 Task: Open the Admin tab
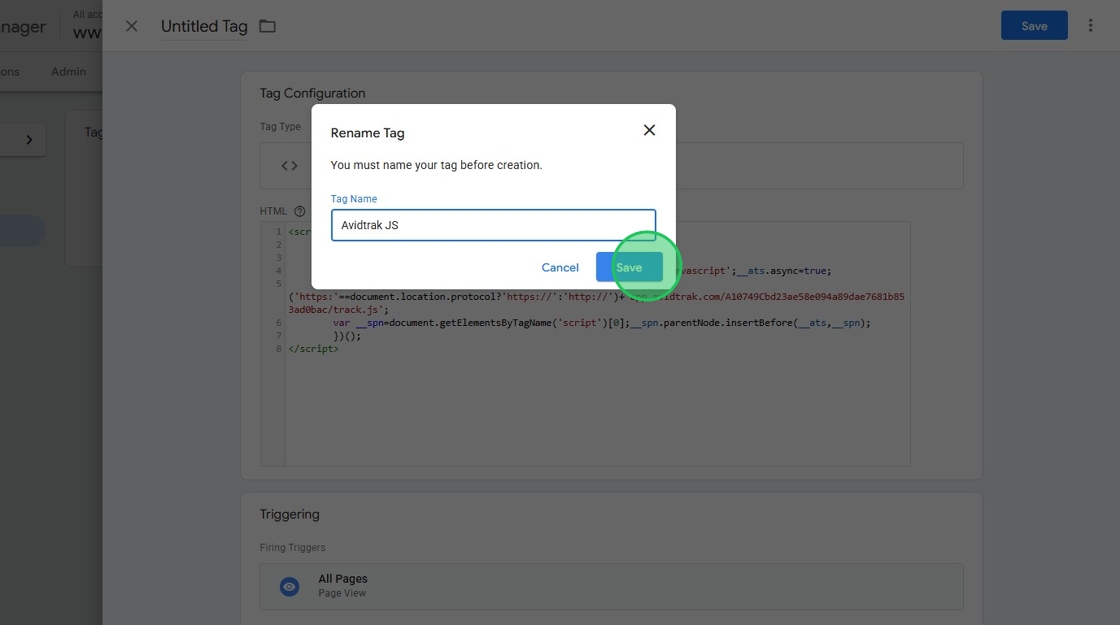pyautogui.click(x=69, y=71)
